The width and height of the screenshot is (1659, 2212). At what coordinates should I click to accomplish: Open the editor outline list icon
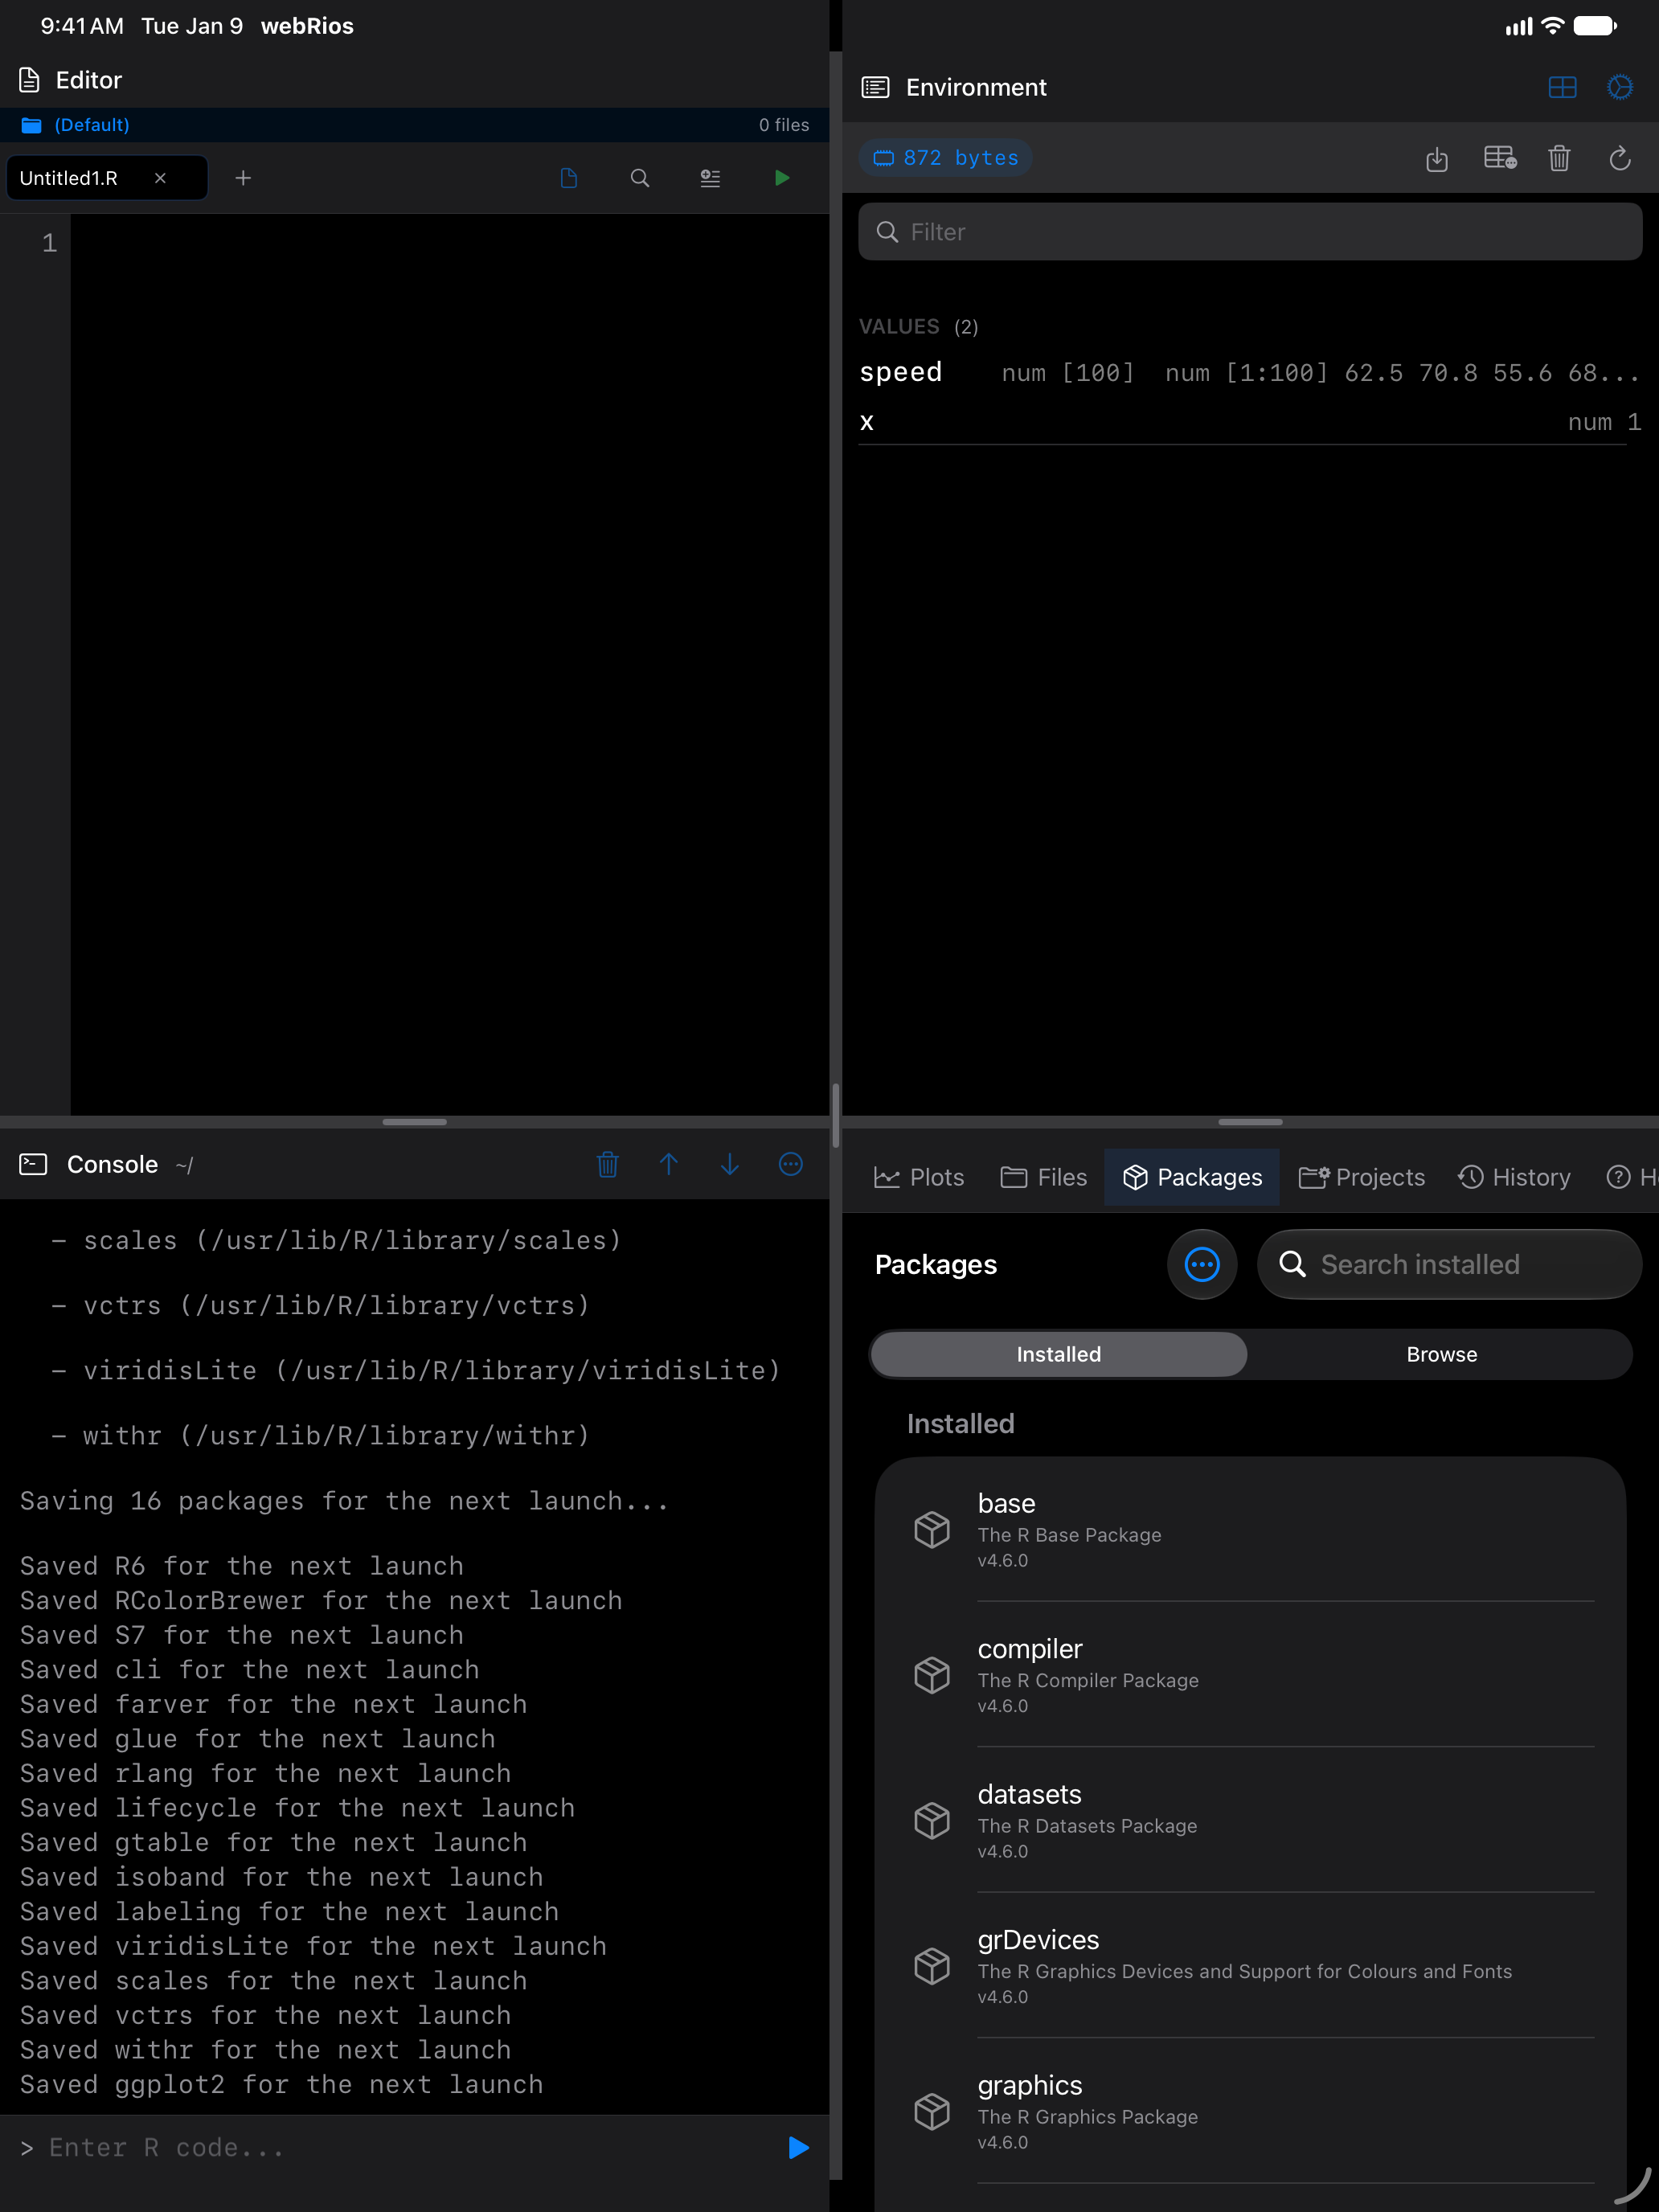(x=710, y=178)
